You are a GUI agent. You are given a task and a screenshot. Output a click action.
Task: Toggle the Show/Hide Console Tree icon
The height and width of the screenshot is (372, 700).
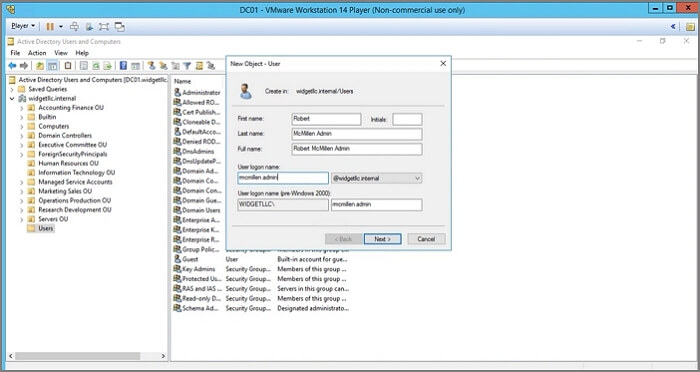pos(53,66)
